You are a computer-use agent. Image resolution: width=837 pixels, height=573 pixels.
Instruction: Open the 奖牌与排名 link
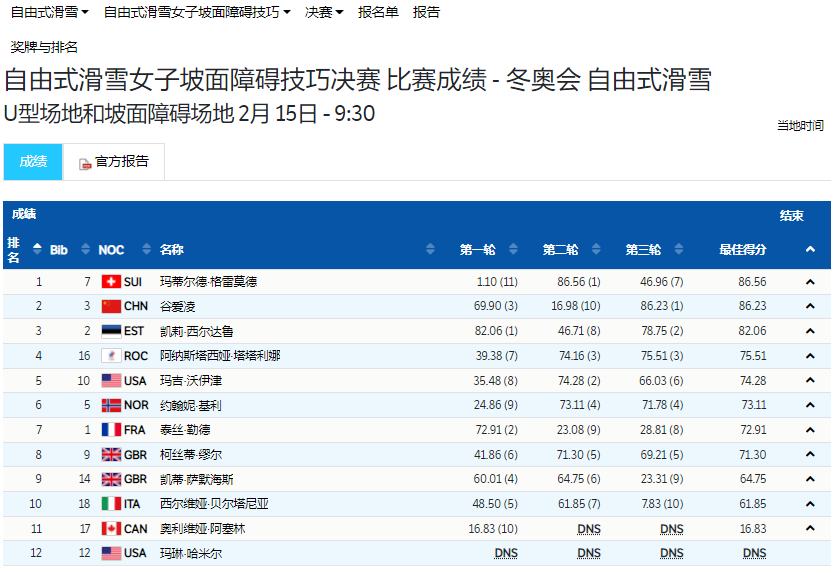44,47
